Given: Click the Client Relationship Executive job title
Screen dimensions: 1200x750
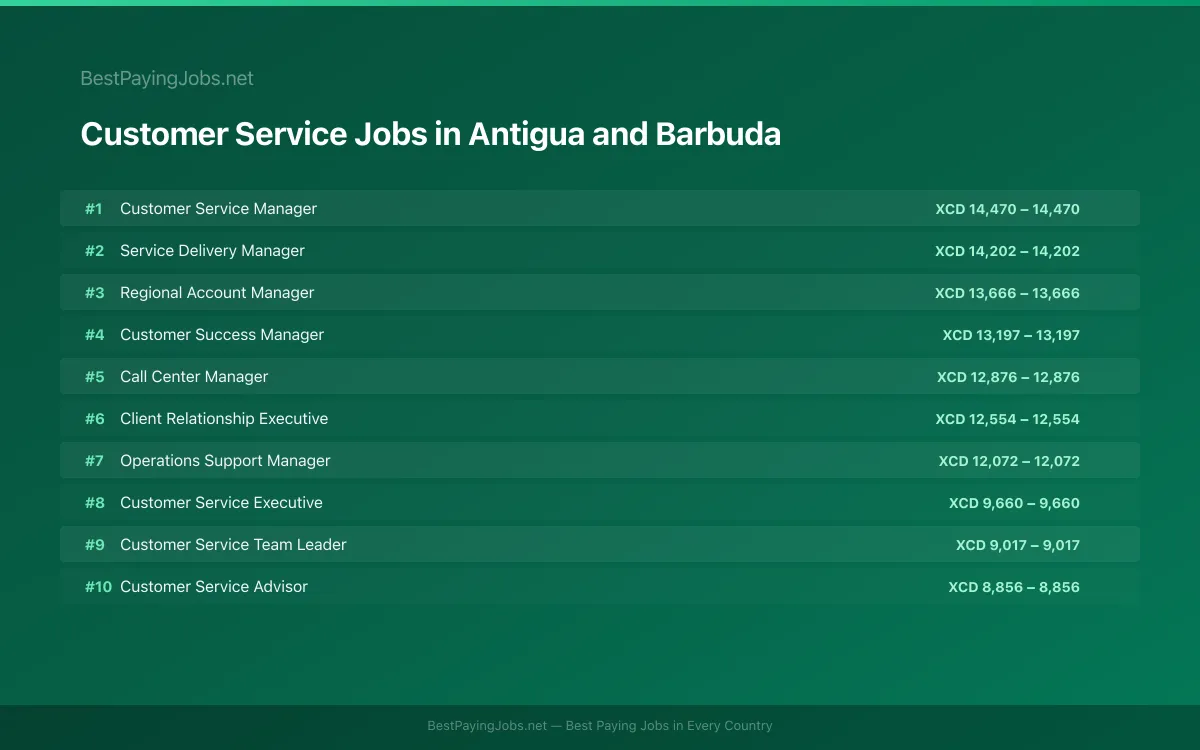Looking at the screenshot, I should (x=224, y=419).
